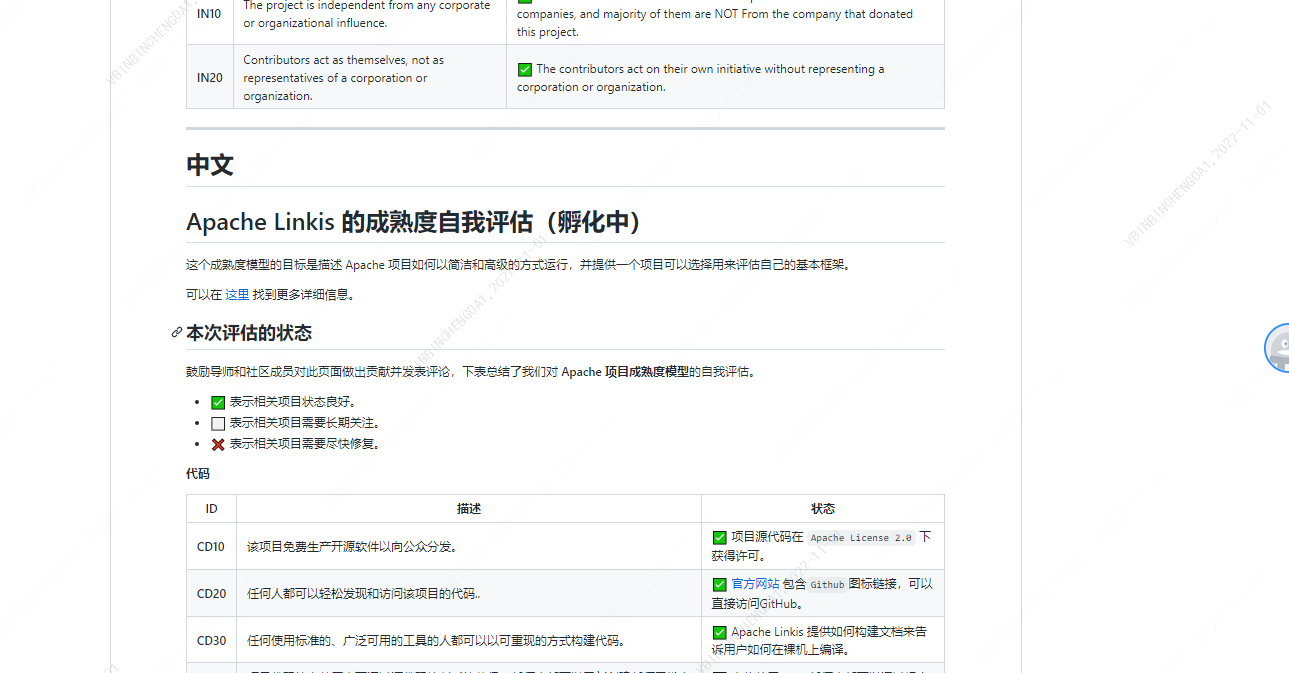Click the legend text 表示相关项目需要尽快修复
This screenshot has width=1289, height=673.
[x=305, y=444]
